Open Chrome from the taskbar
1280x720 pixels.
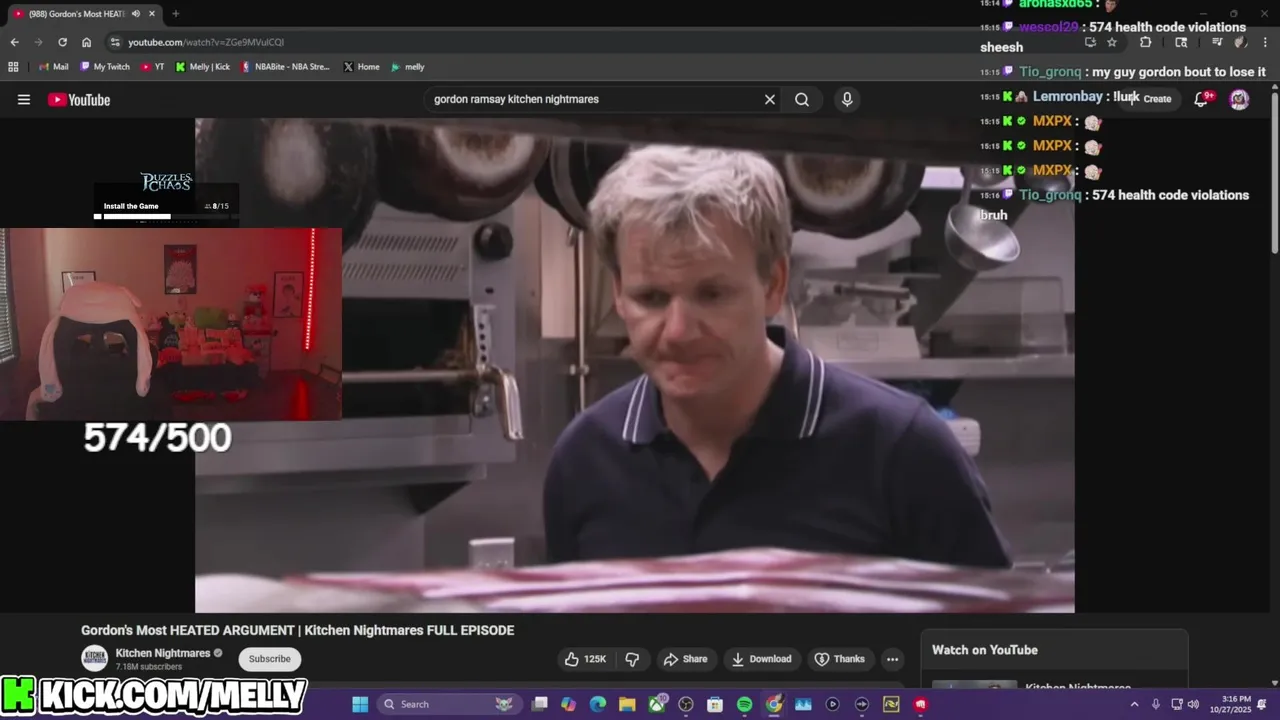pyautogui.click(x=773, y=704)
